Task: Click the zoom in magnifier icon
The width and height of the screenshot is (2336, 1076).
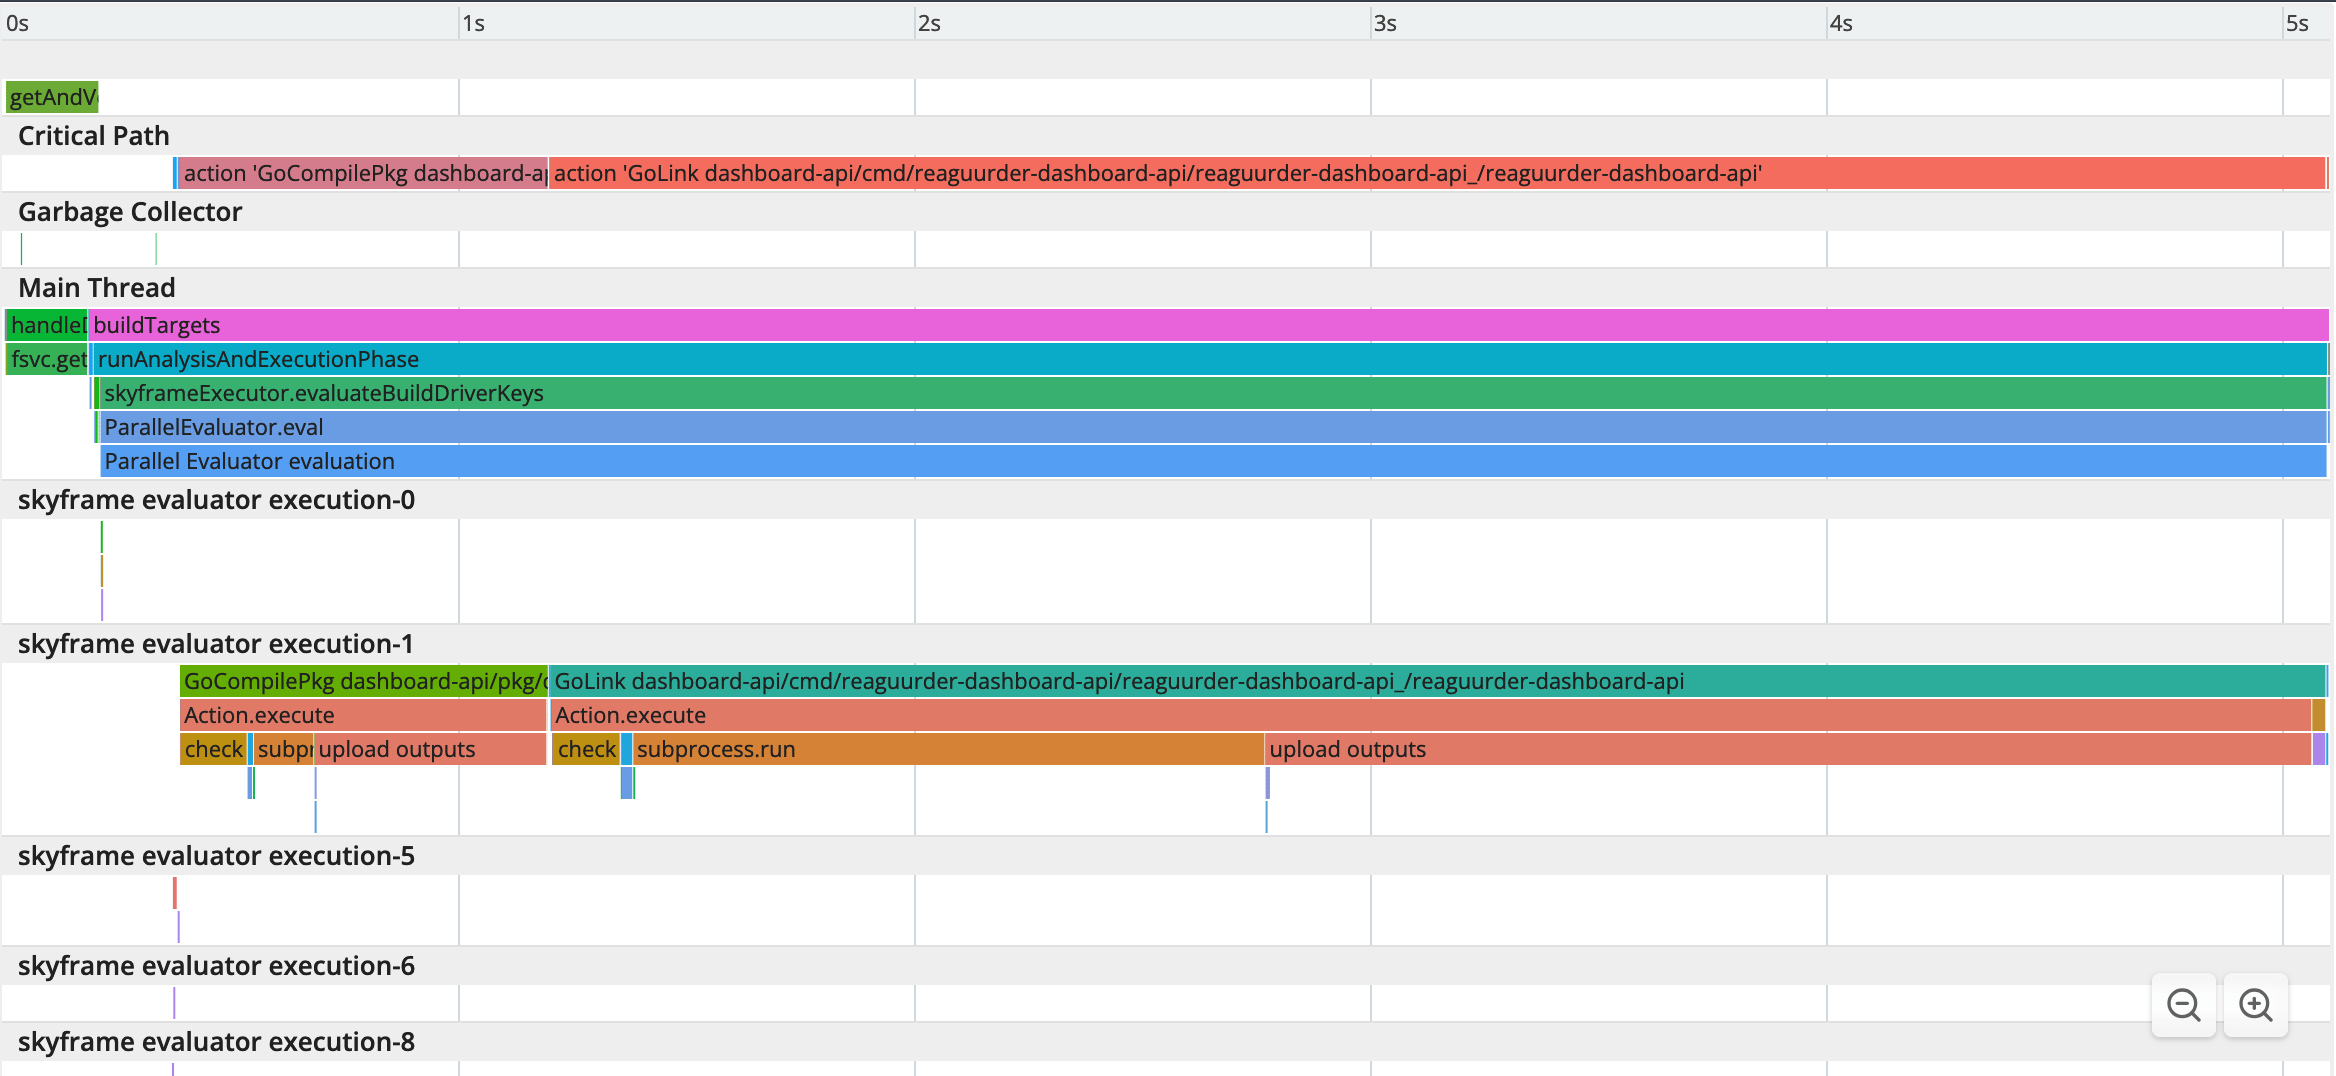Action: coord(2256,1005)
